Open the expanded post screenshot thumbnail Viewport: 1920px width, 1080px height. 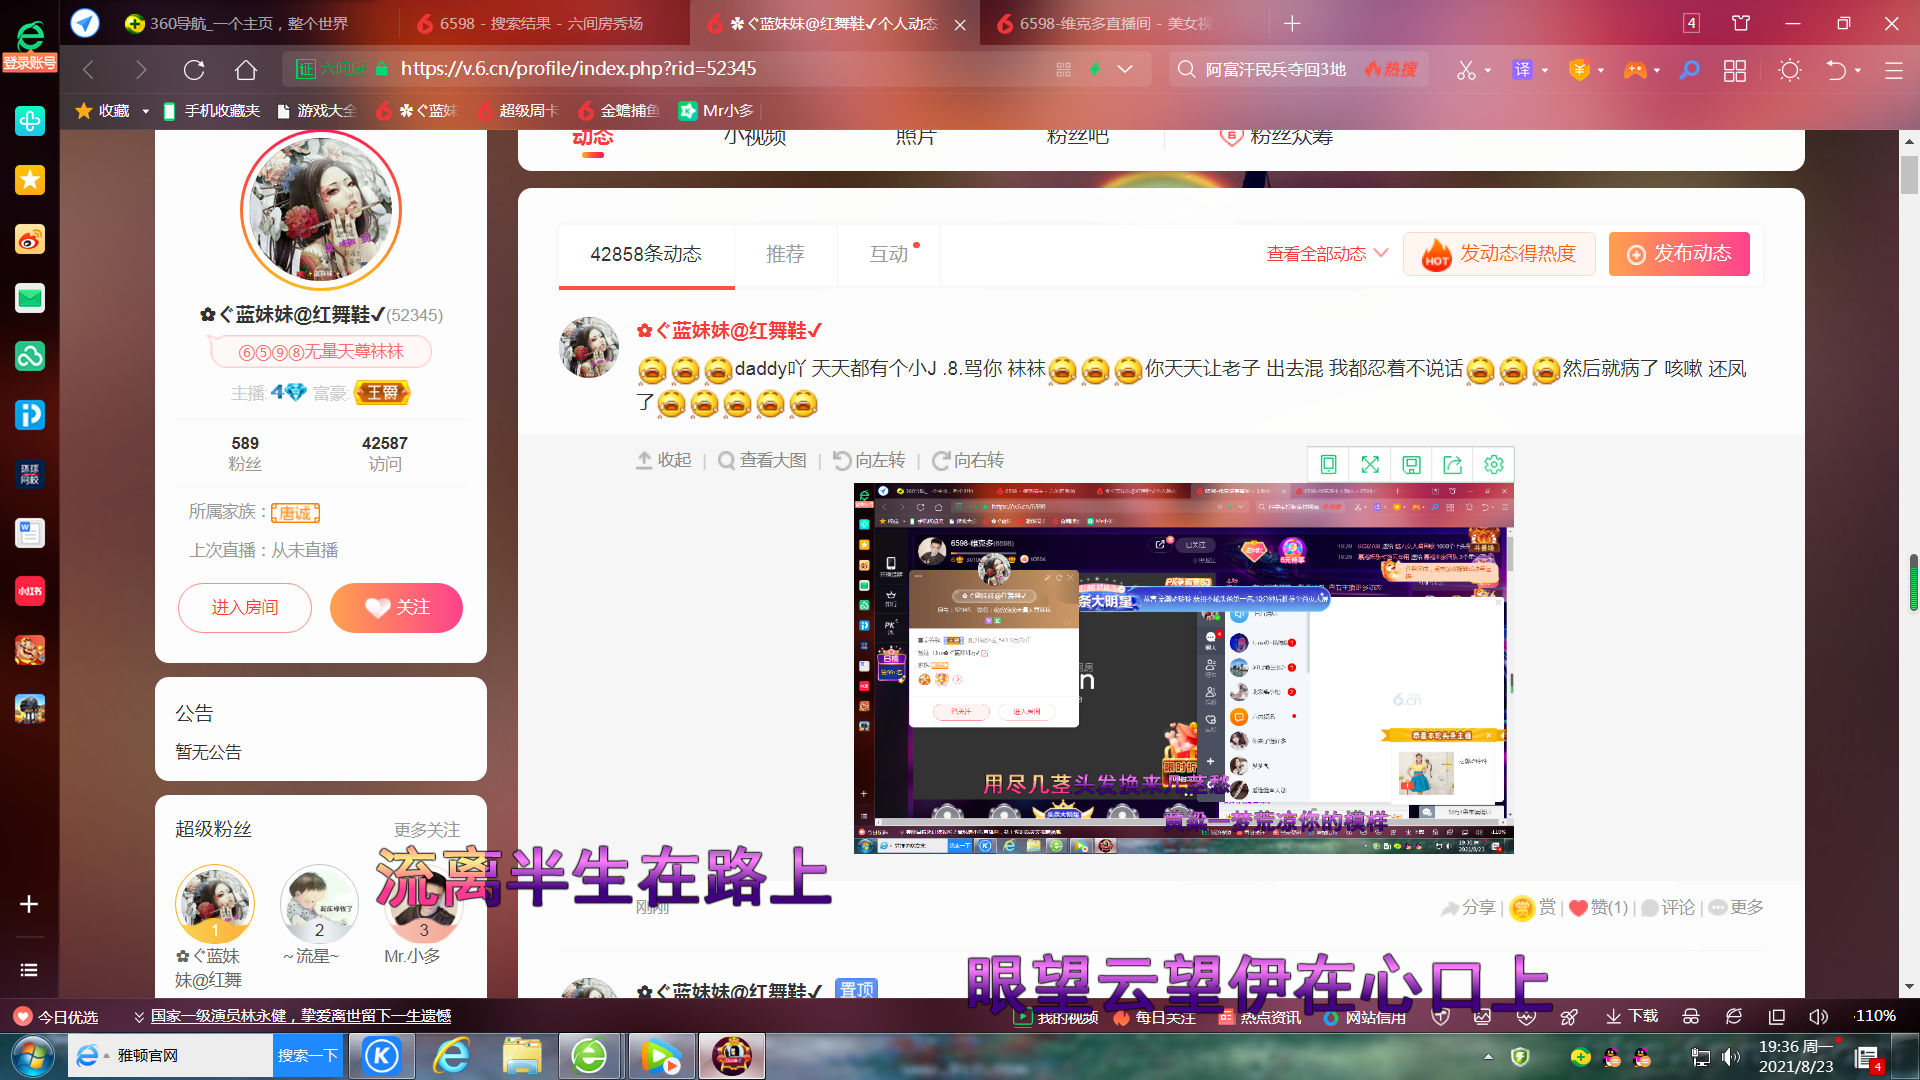pyautogui.click(x=1183, y=668)
